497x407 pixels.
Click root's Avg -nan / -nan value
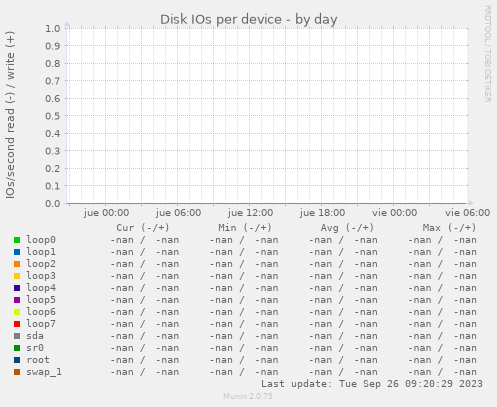click(343, 360)
